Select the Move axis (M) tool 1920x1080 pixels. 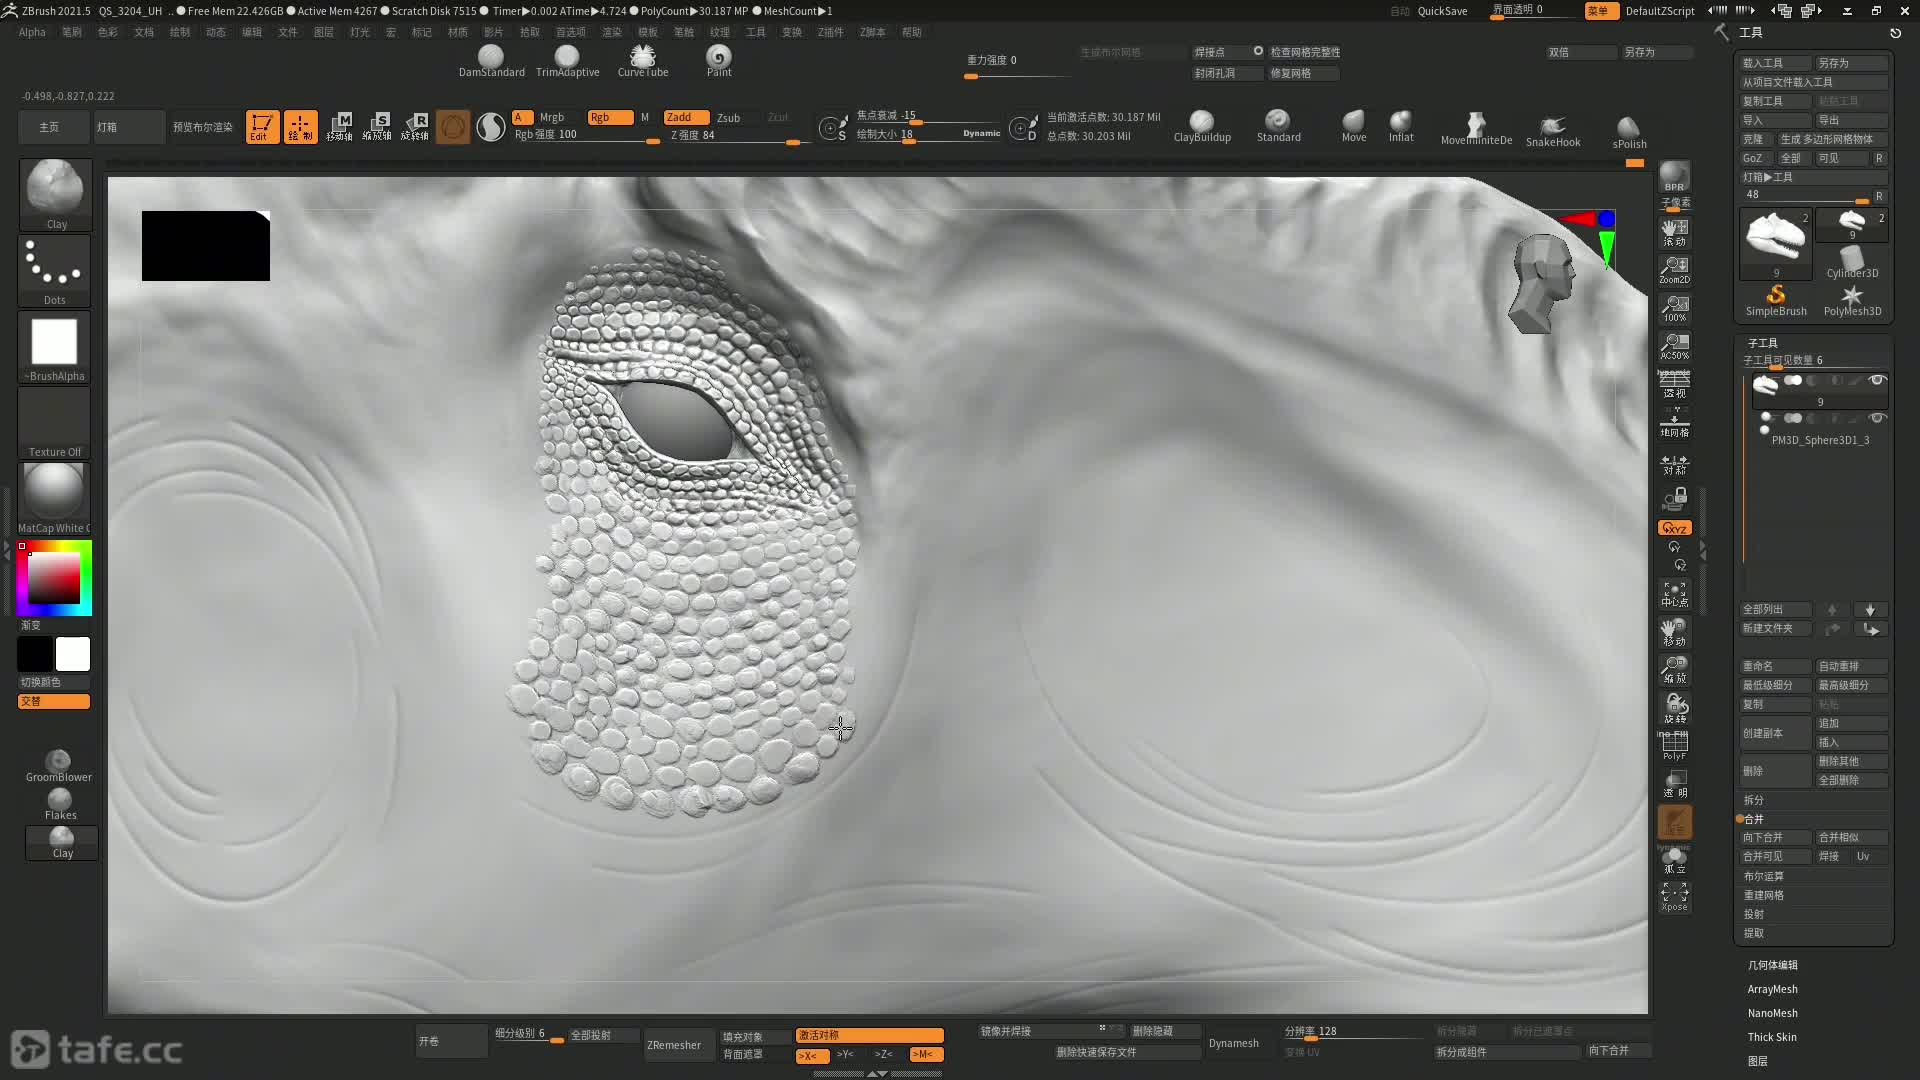click(x=339, y=127)
